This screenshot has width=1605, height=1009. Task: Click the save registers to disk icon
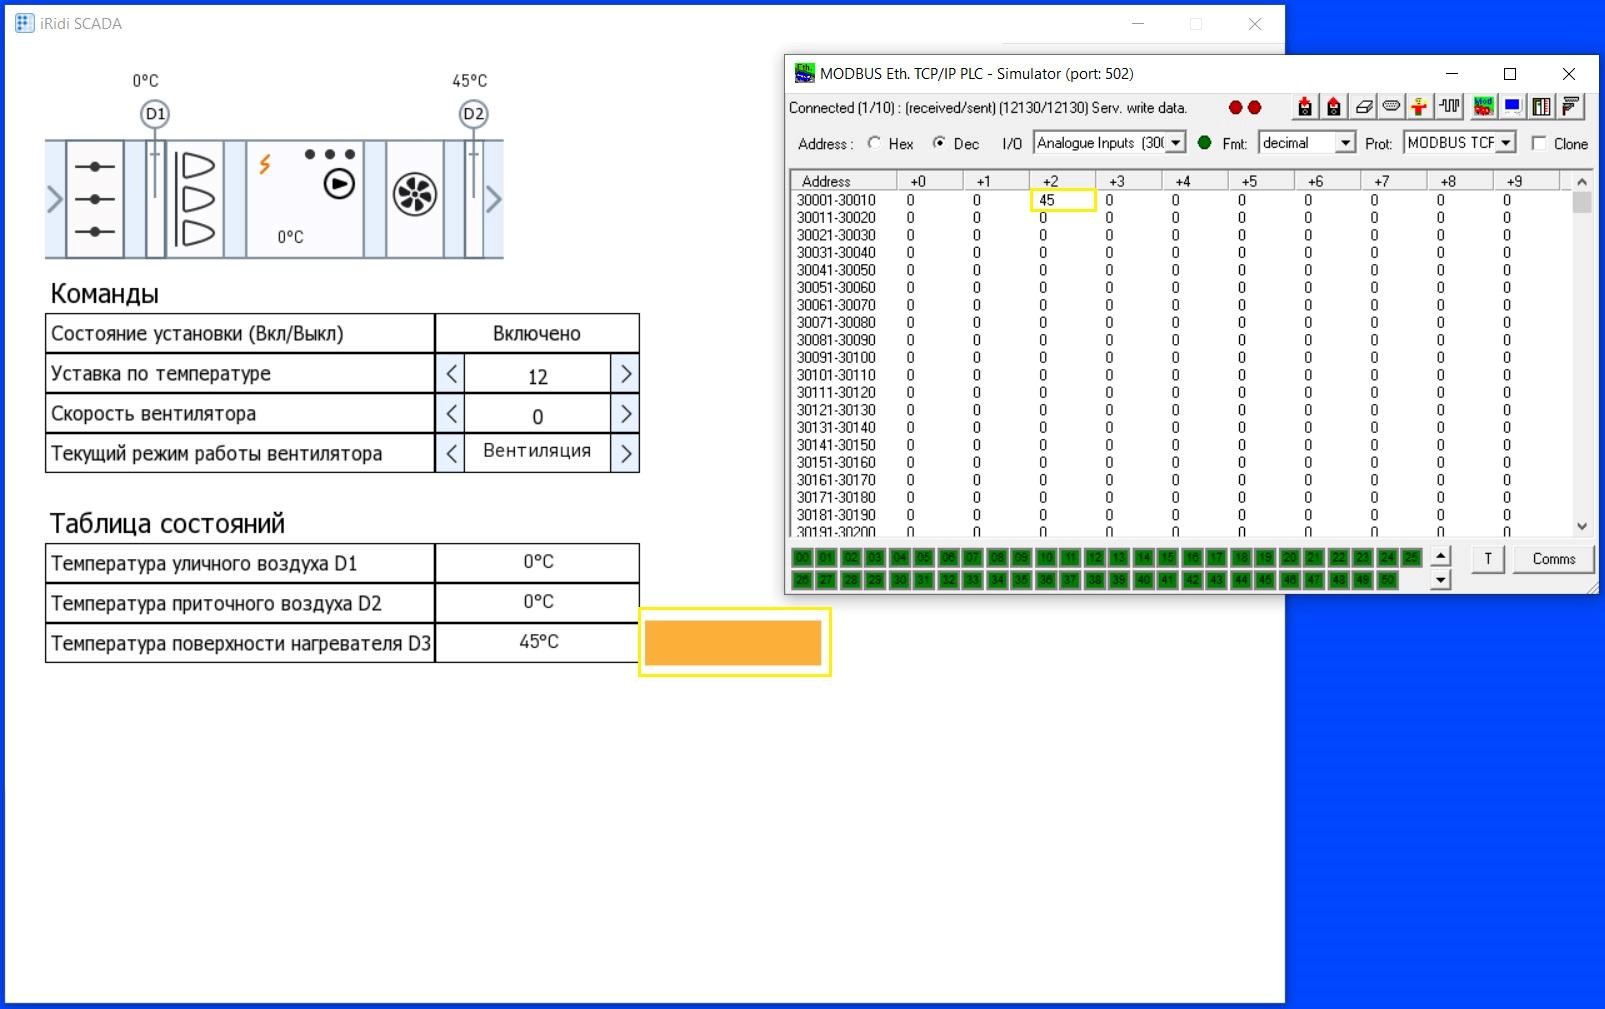point(1333,106)
